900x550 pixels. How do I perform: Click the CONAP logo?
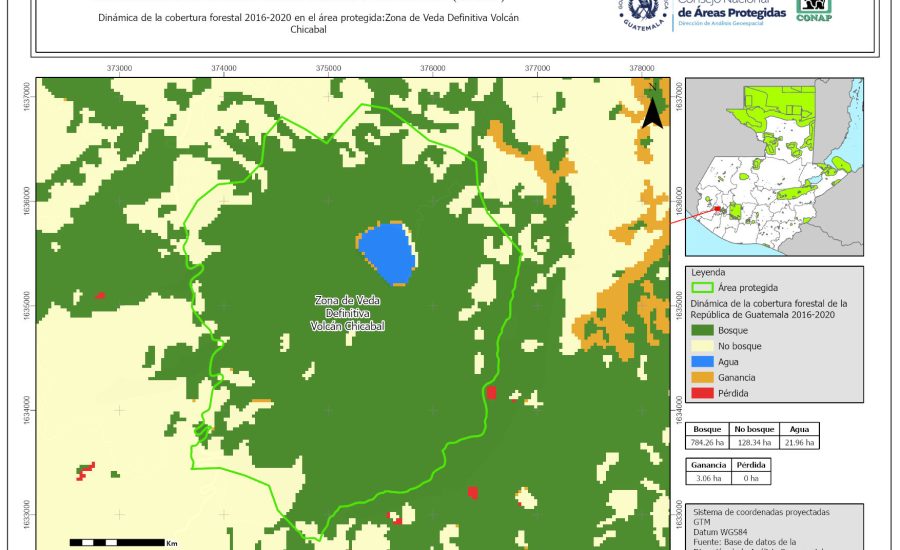[812, 10]
